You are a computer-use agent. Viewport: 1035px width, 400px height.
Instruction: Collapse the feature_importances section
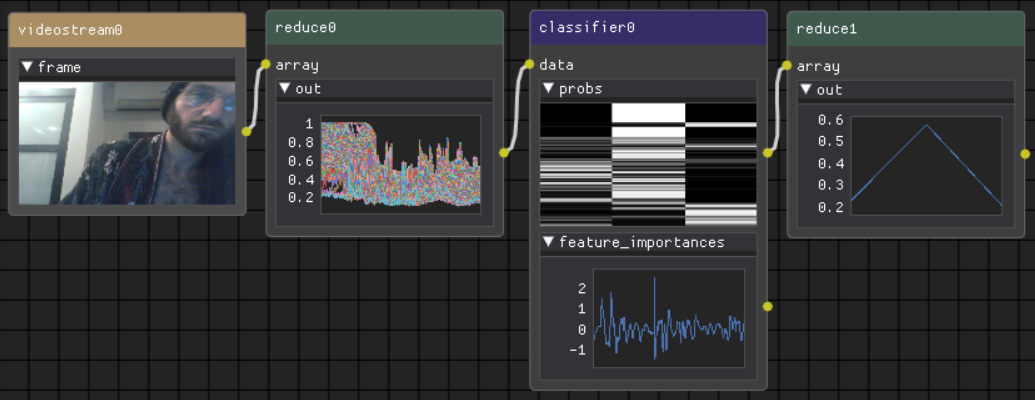pyautogui.click(x=548, y=242)
